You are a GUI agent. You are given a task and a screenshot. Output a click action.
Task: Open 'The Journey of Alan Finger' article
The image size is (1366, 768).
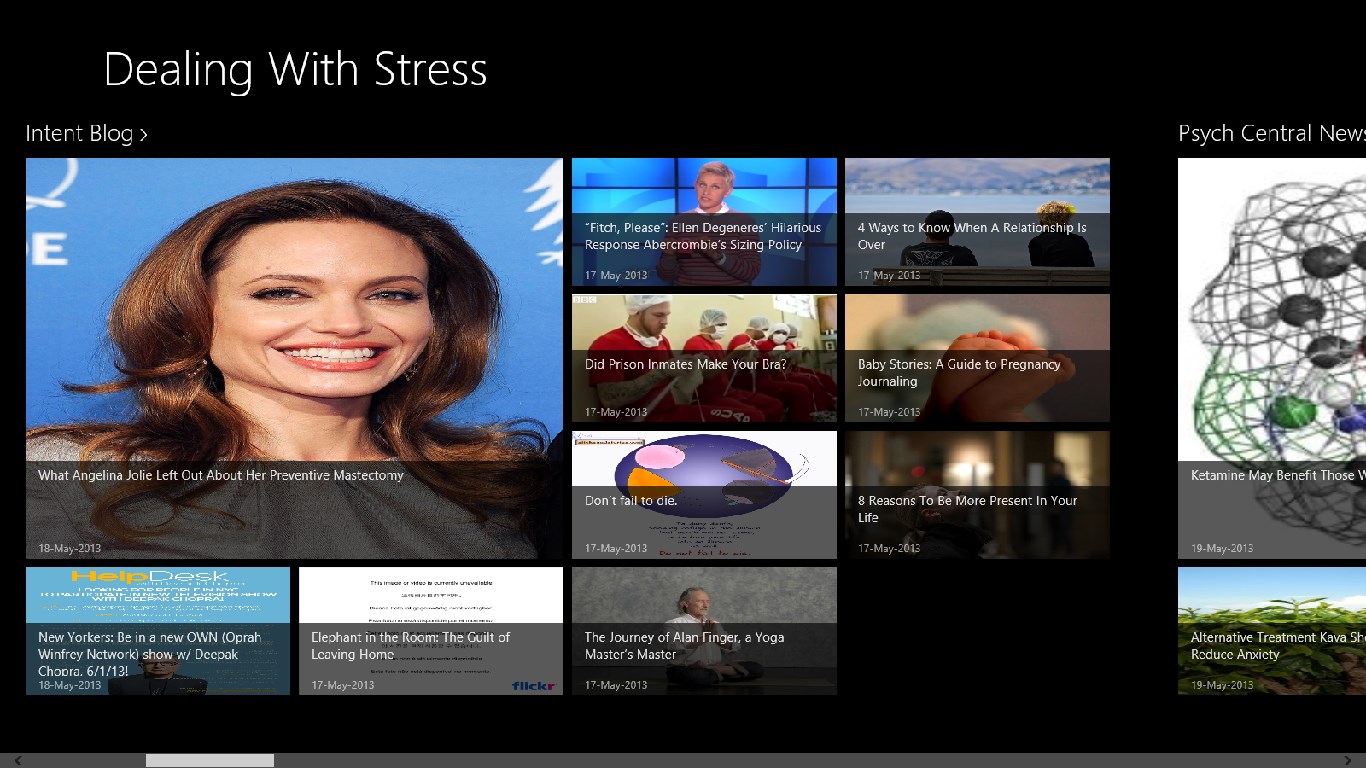[x=704, y=631]
